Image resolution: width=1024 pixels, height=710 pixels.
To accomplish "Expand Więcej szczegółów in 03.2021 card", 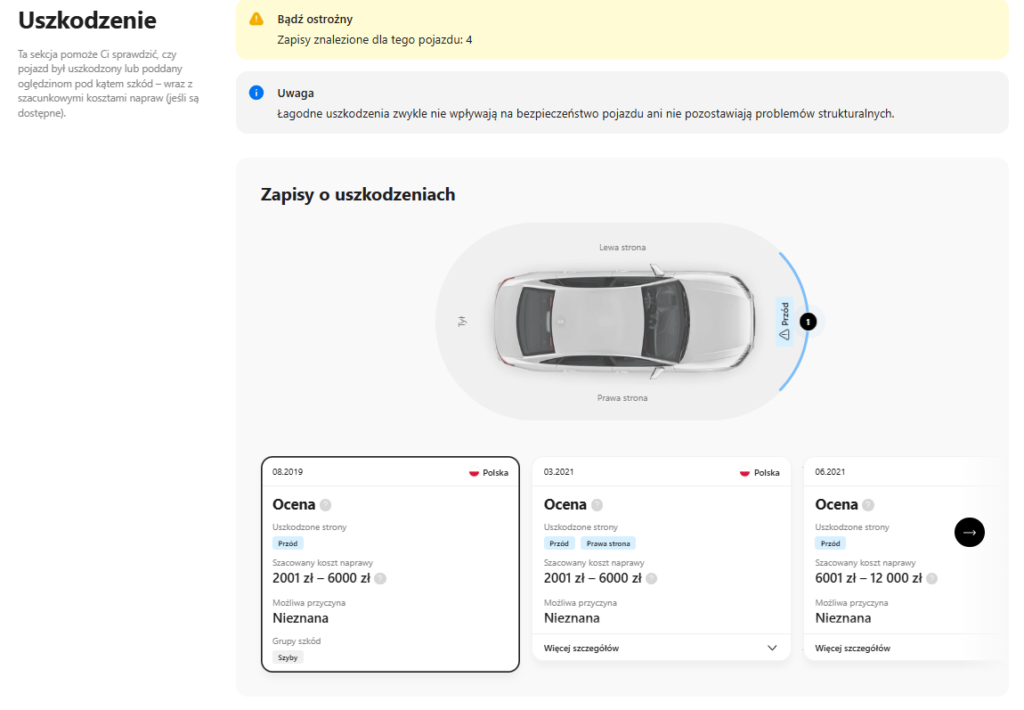I will (x=581, y=648).
